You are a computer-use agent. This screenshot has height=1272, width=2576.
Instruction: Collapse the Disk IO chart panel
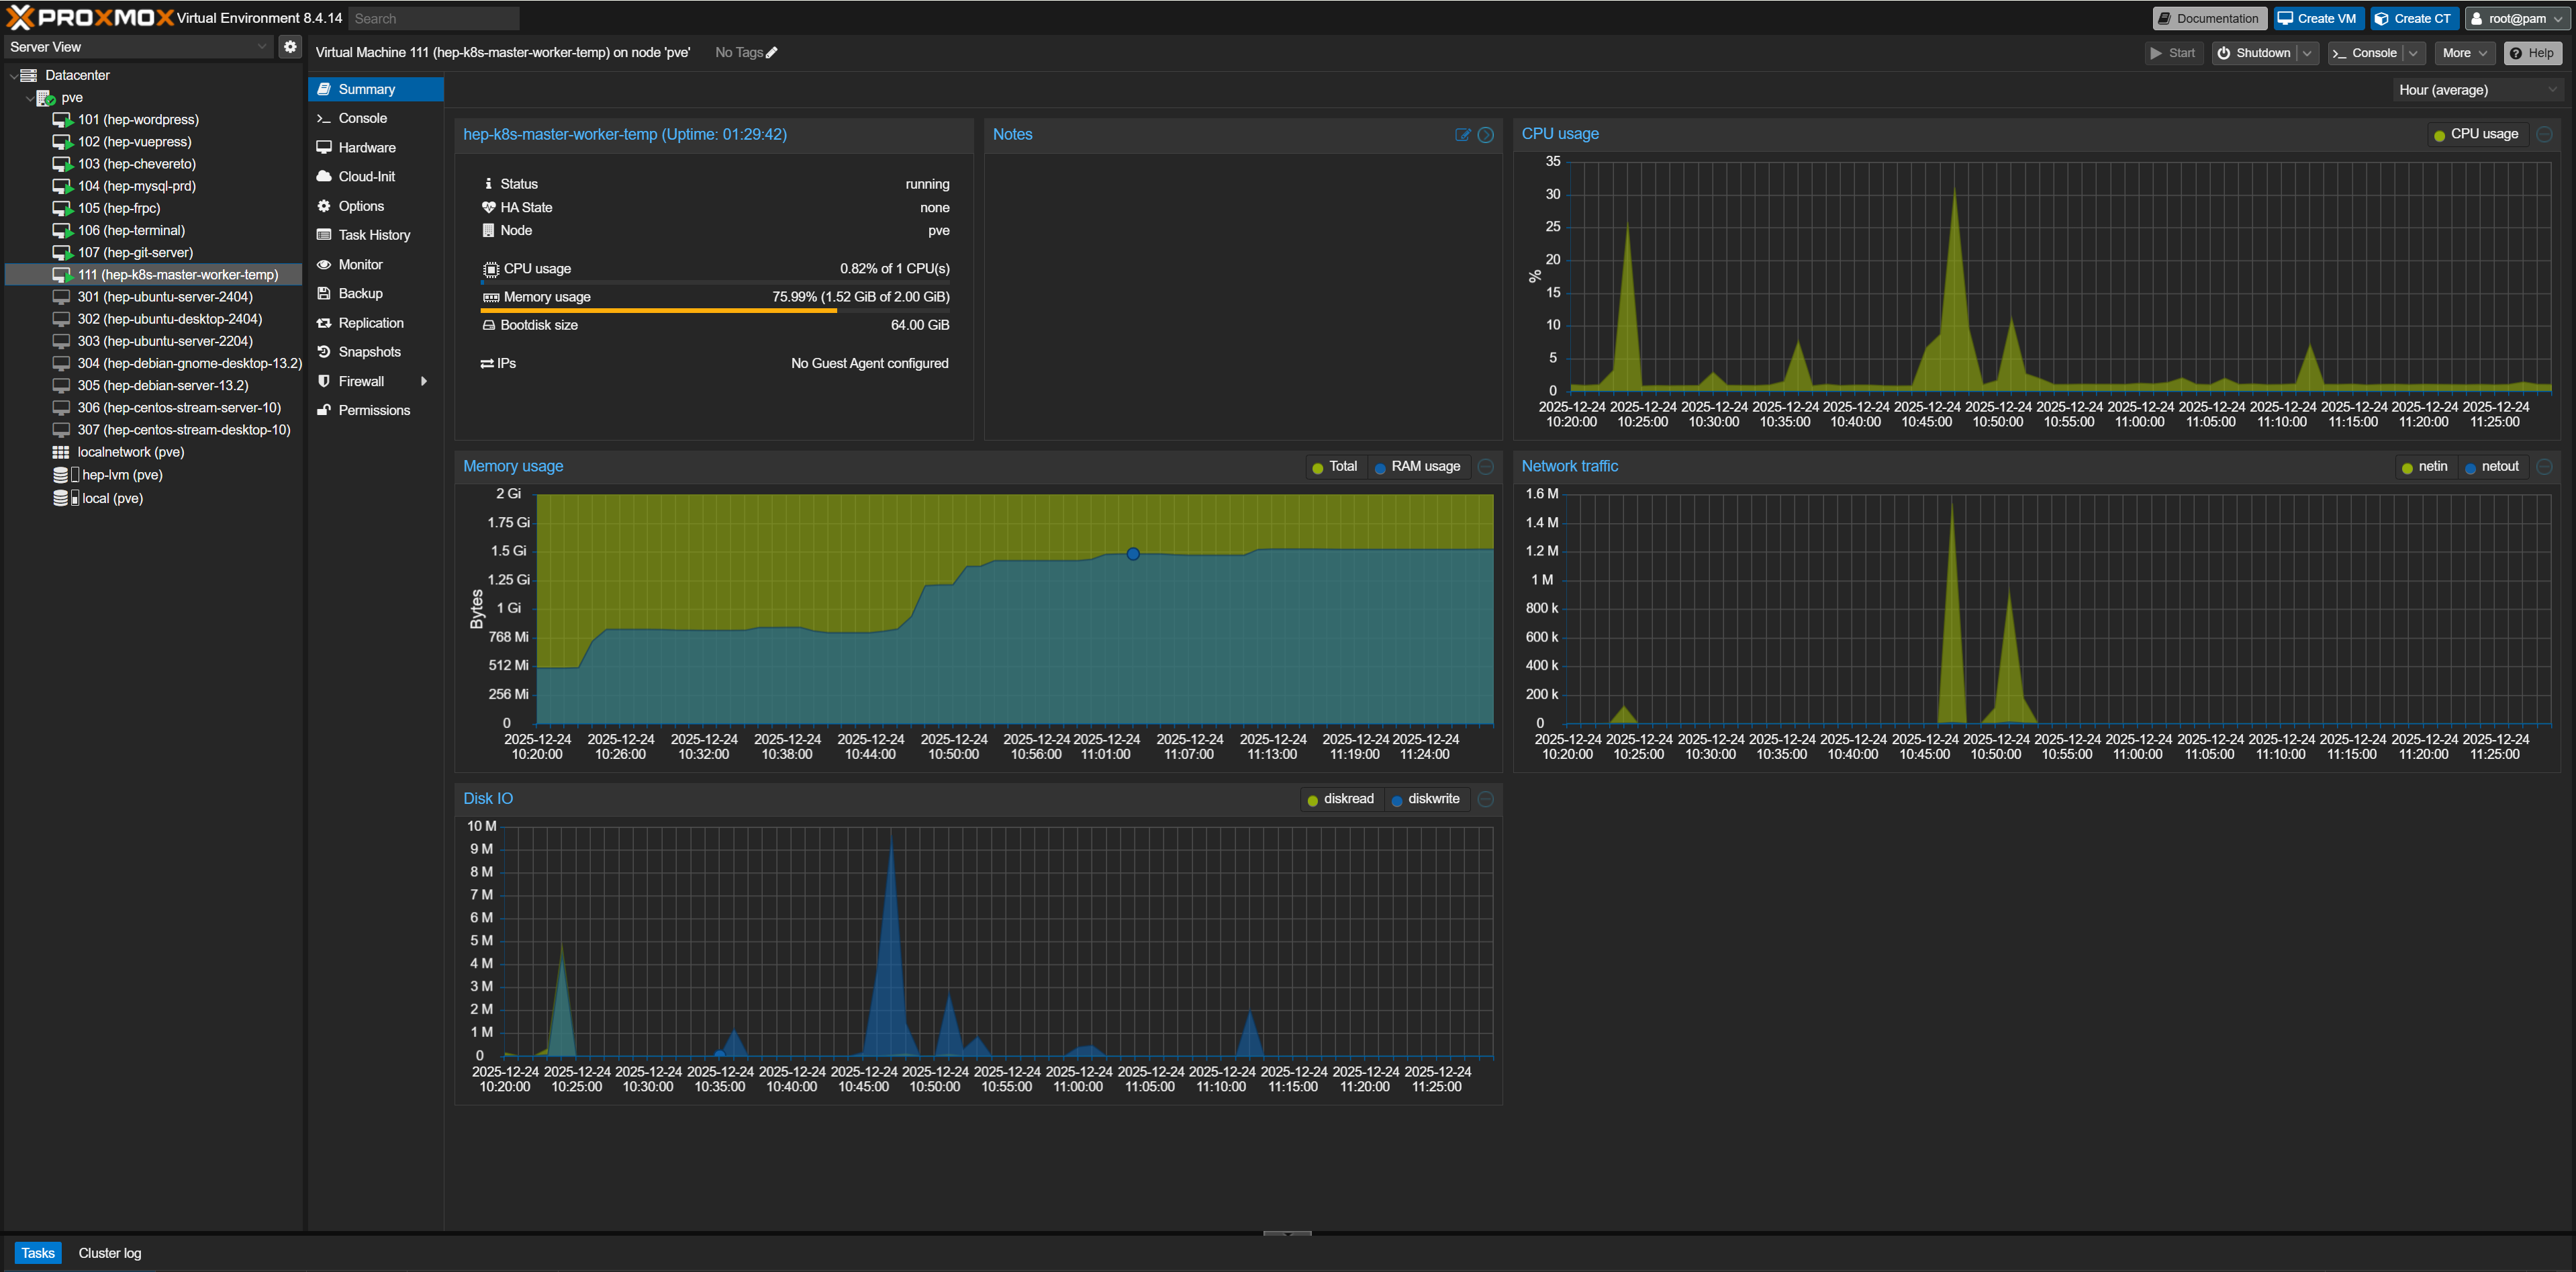1486,799
